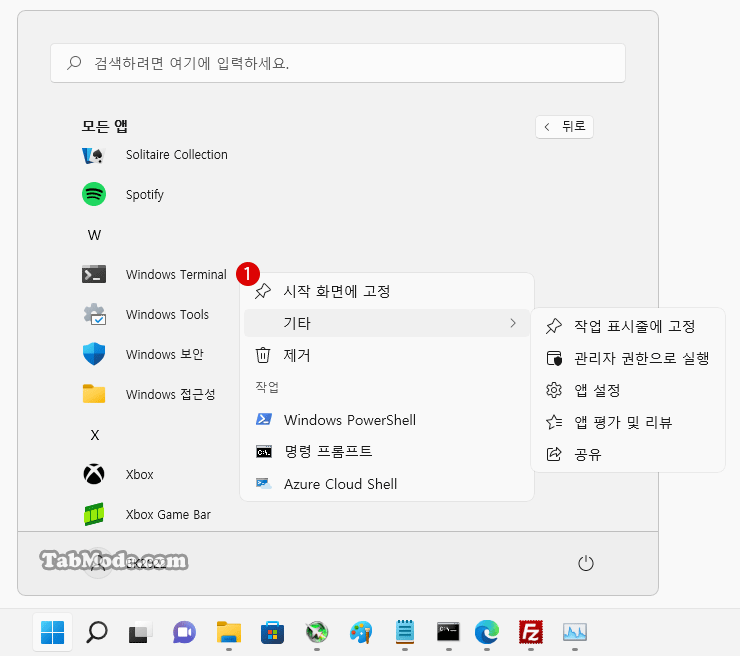Open Microsoft Edge on taskbar
Image resolution: width=740 pixels, height=656 pixels.
[x=487, y=632]
